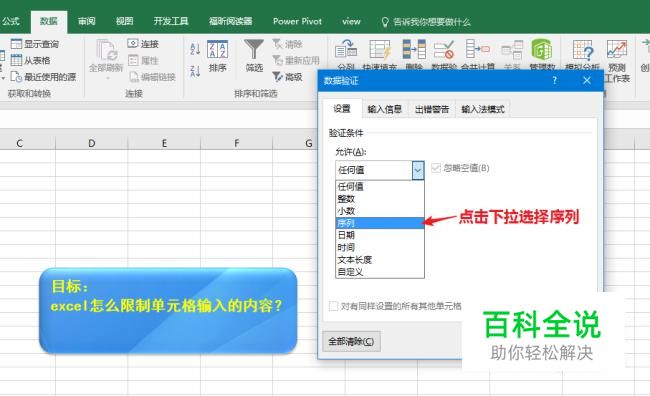Select 自定义 from the dropdown list

[380, 272]
